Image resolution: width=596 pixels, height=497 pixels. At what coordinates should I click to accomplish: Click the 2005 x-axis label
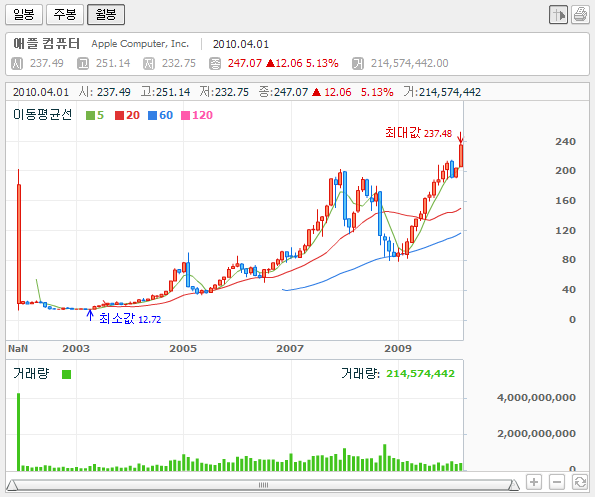[x=183, y=349]
